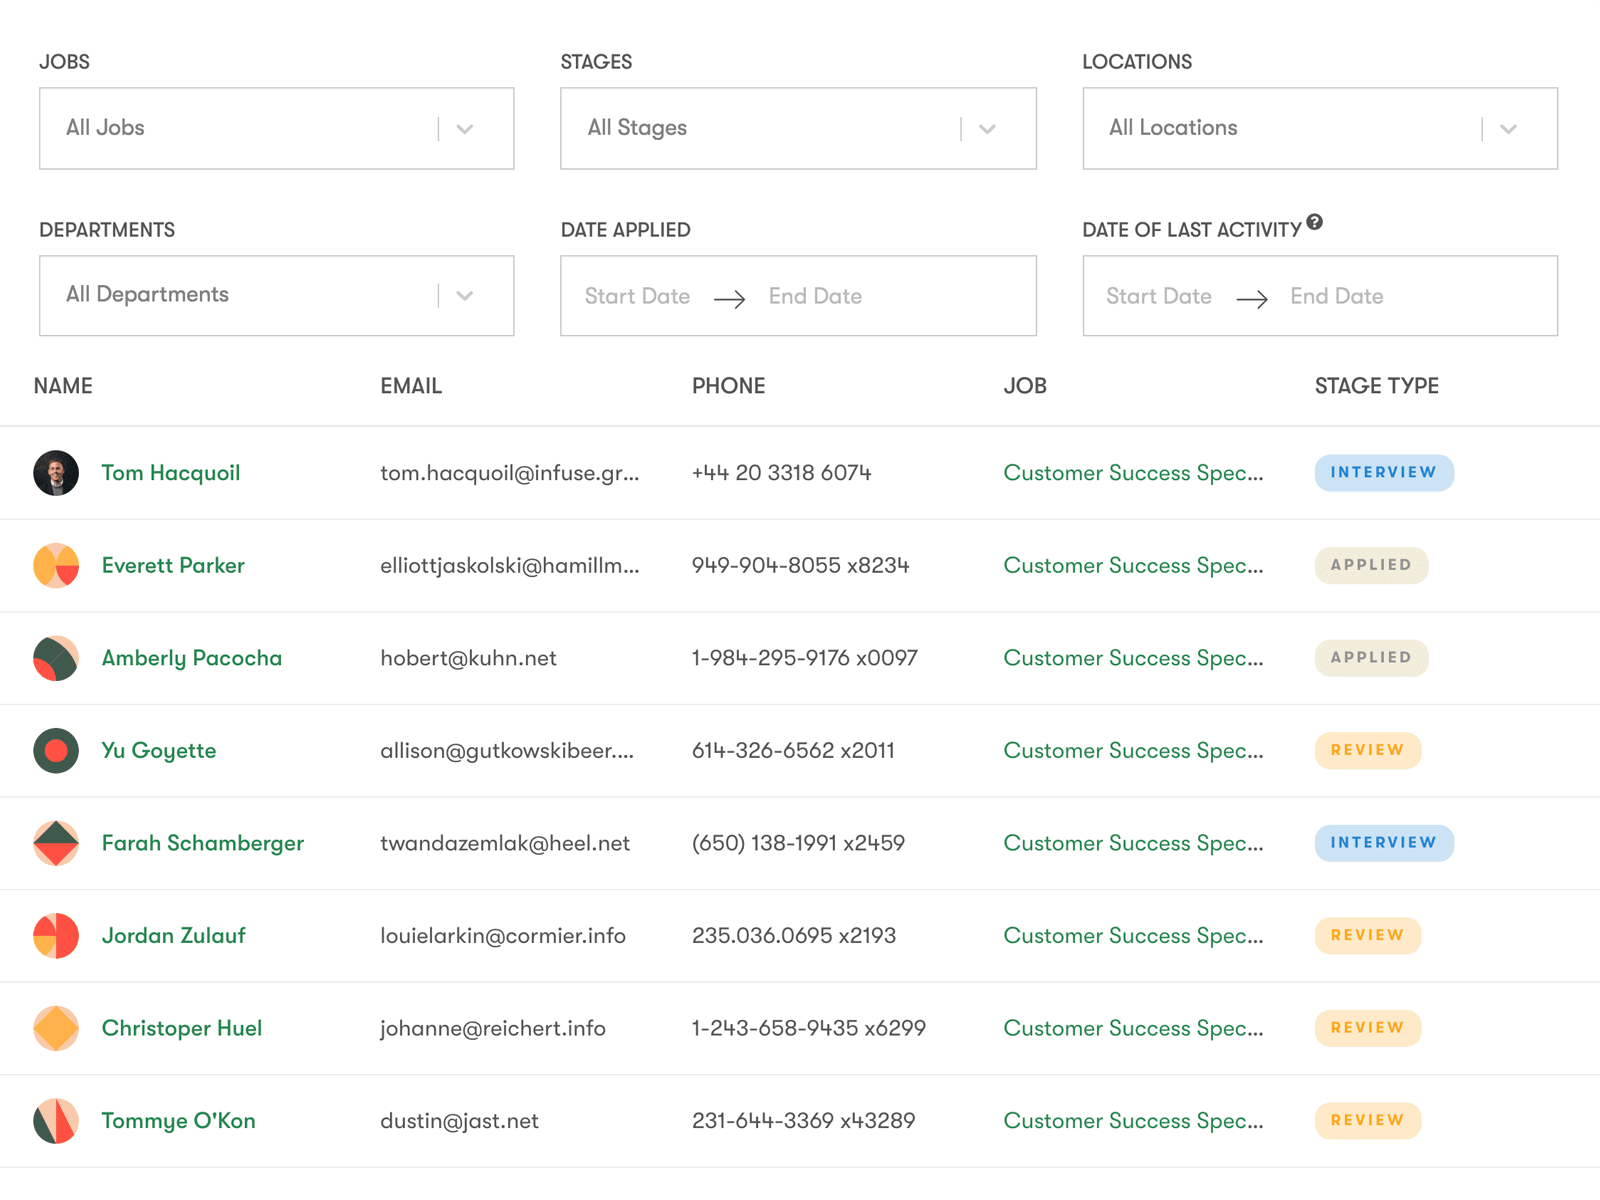Click the Start Date field under Date Applied
This screenshot has height=1200, width=1600.
click(x=637, y=295)
